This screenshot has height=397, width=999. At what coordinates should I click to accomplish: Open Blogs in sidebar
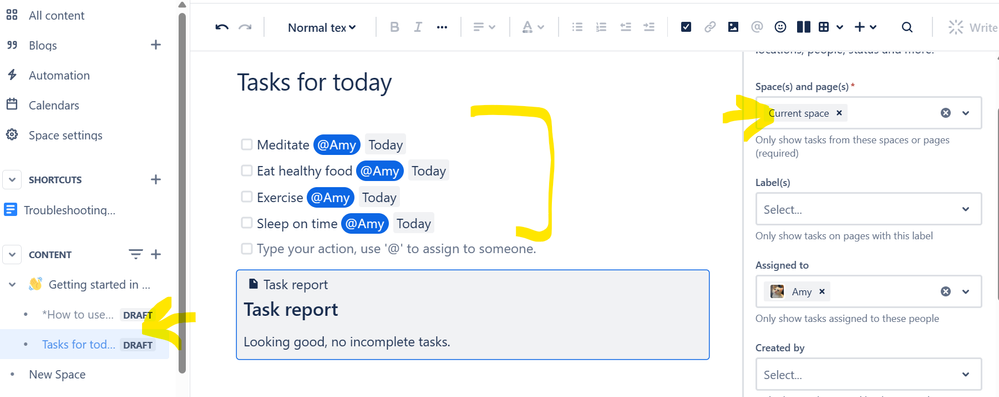coord(43,45)
